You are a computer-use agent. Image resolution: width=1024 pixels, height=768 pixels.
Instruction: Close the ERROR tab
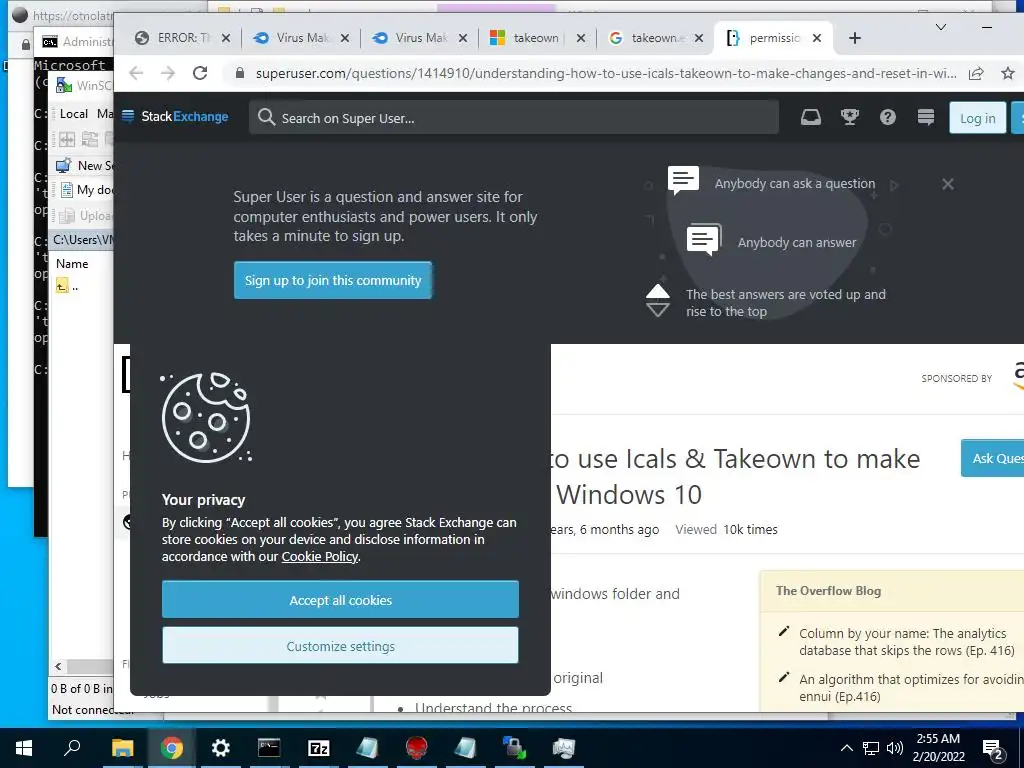225,38
